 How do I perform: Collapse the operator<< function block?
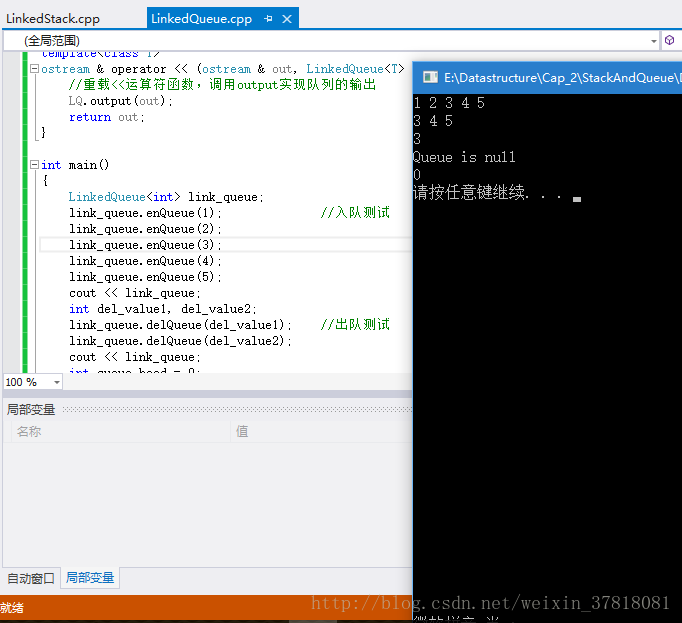pos(34,69)
